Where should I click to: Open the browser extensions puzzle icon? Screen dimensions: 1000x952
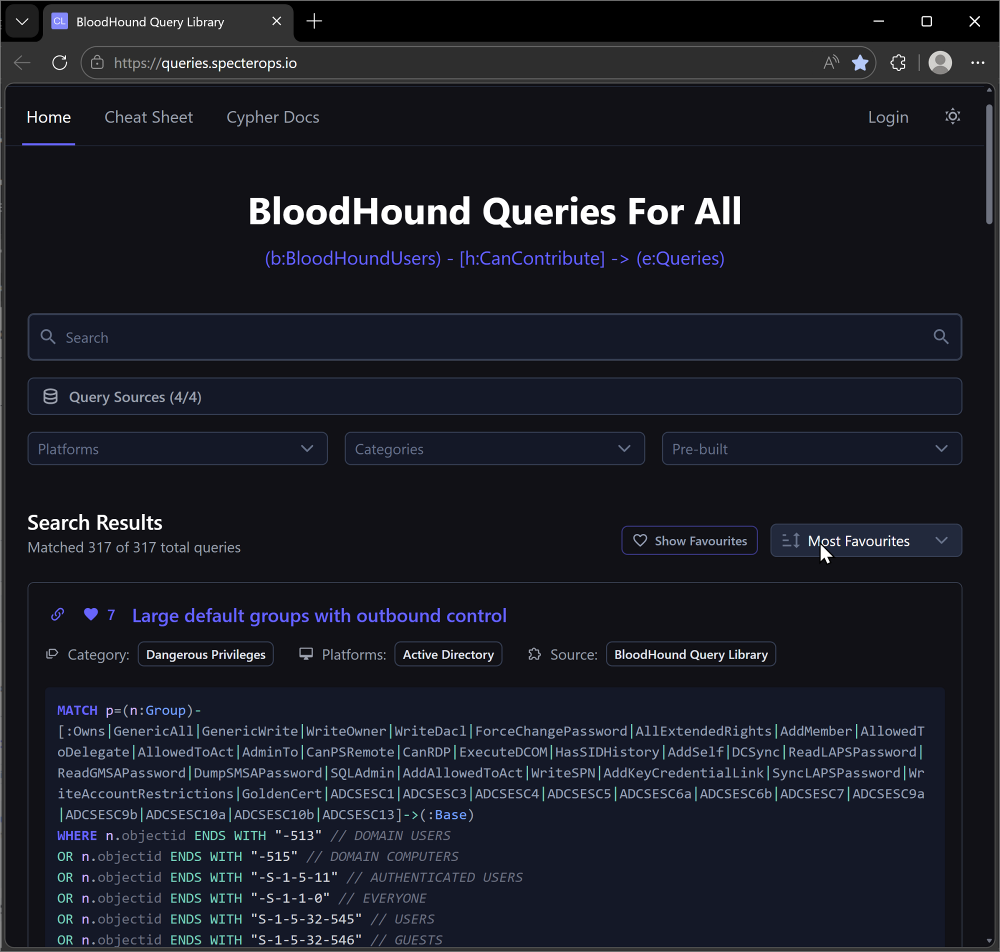pyautogui.click(x=898, y=62)
